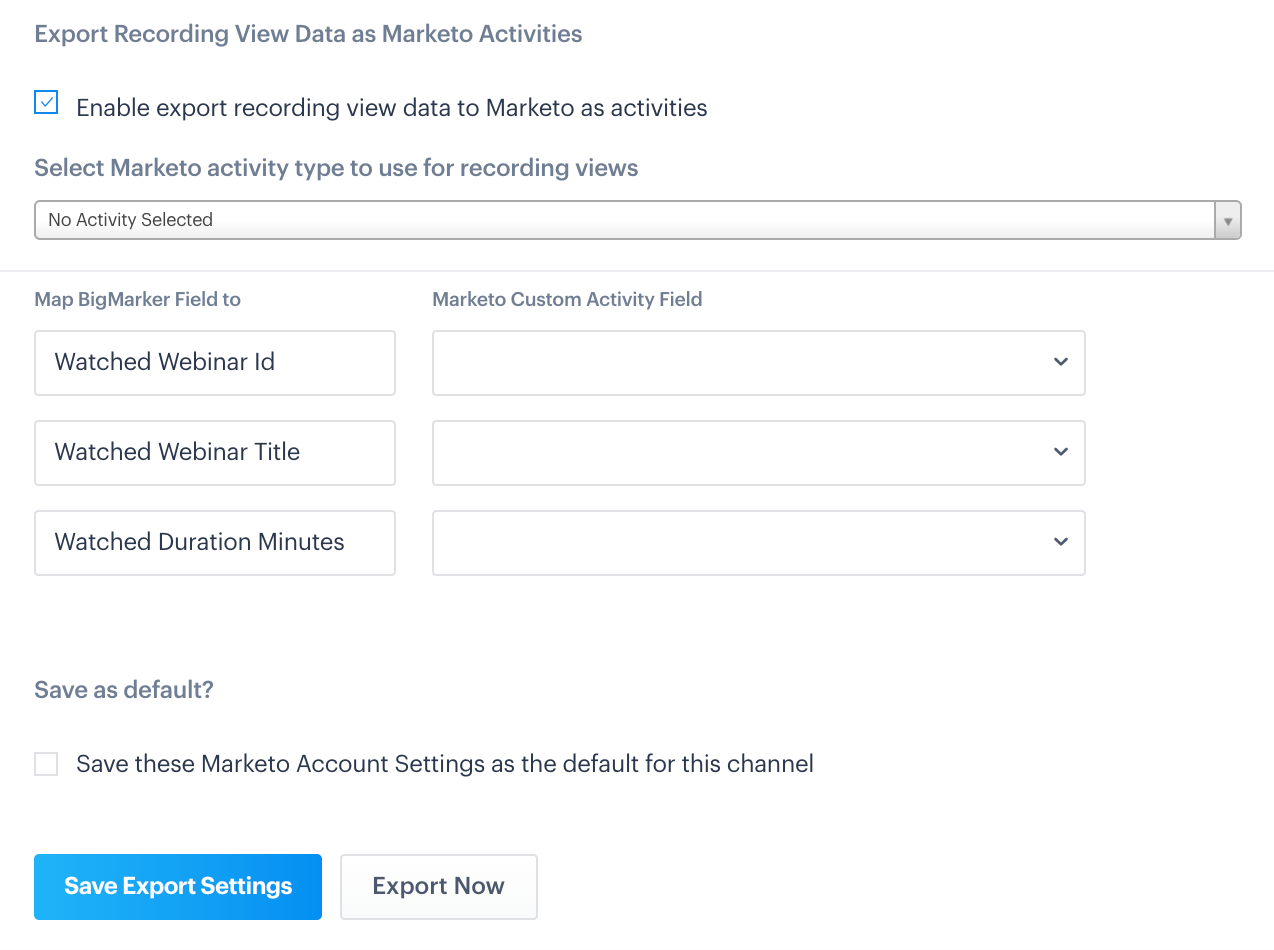This screenshot has height=950, width=1274.
Task: Uncheck Enable export recording view data checkbox
Action: (46, 102)
